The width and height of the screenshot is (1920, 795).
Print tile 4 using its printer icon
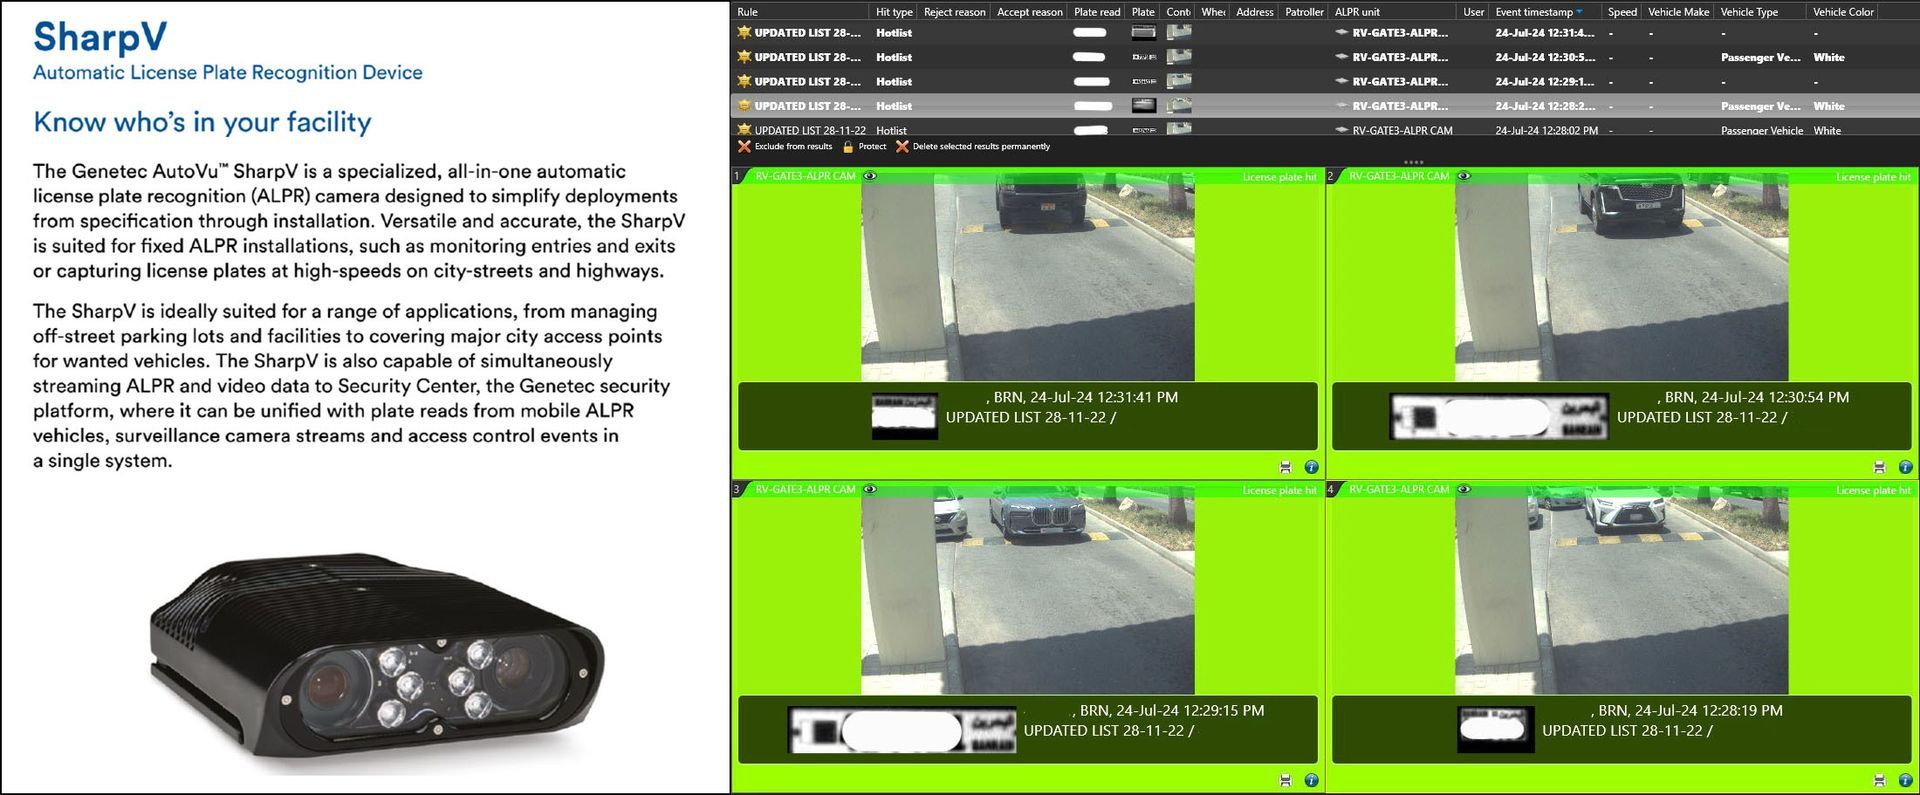(x=1879, y=780)
